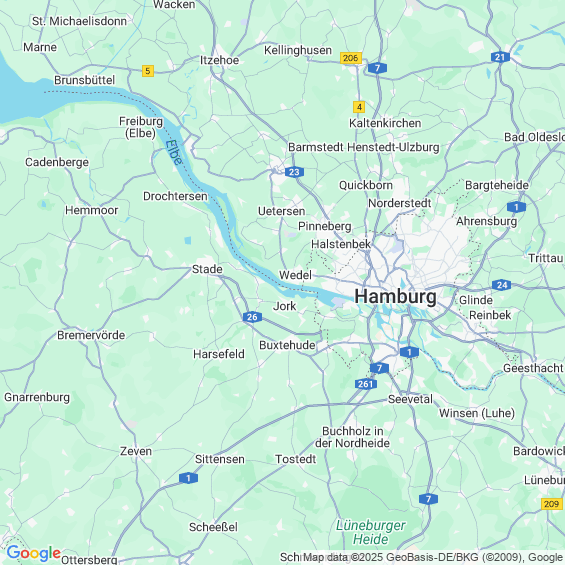
Task: Click the yellow route 4 shield above Kaltenkirchen
Action: 359,107
